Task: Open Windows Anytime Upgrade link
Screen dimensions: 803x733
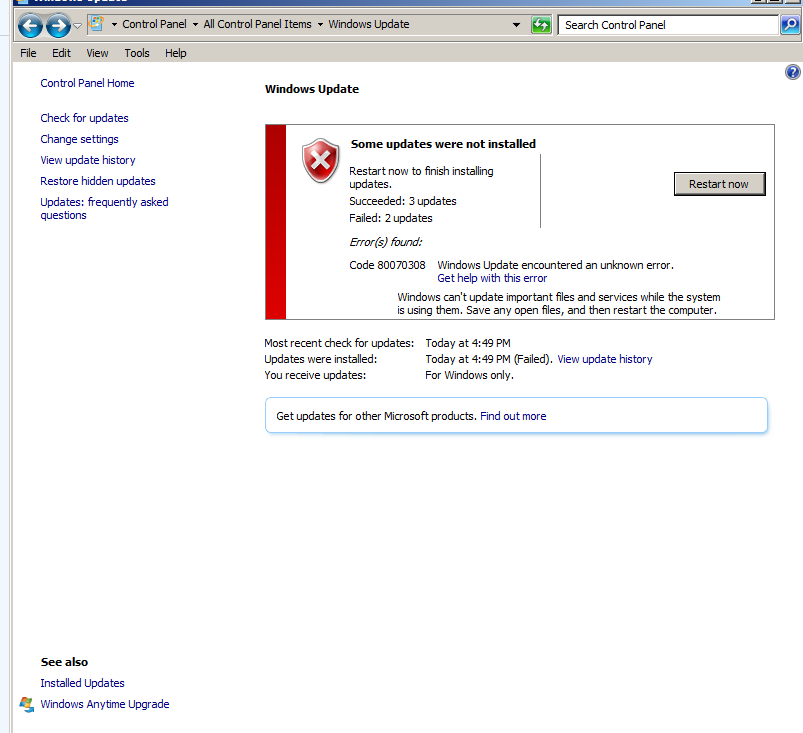Action: point(105,704)
